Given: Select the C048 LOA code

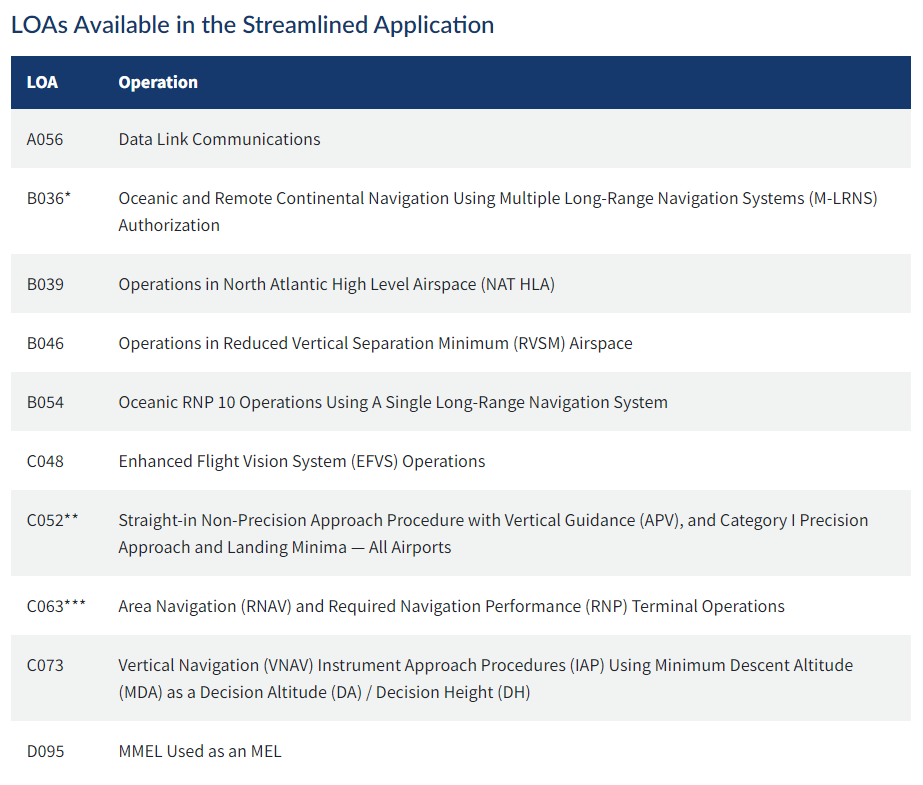Looking at the screenshot, I should (x=44, y=461).
